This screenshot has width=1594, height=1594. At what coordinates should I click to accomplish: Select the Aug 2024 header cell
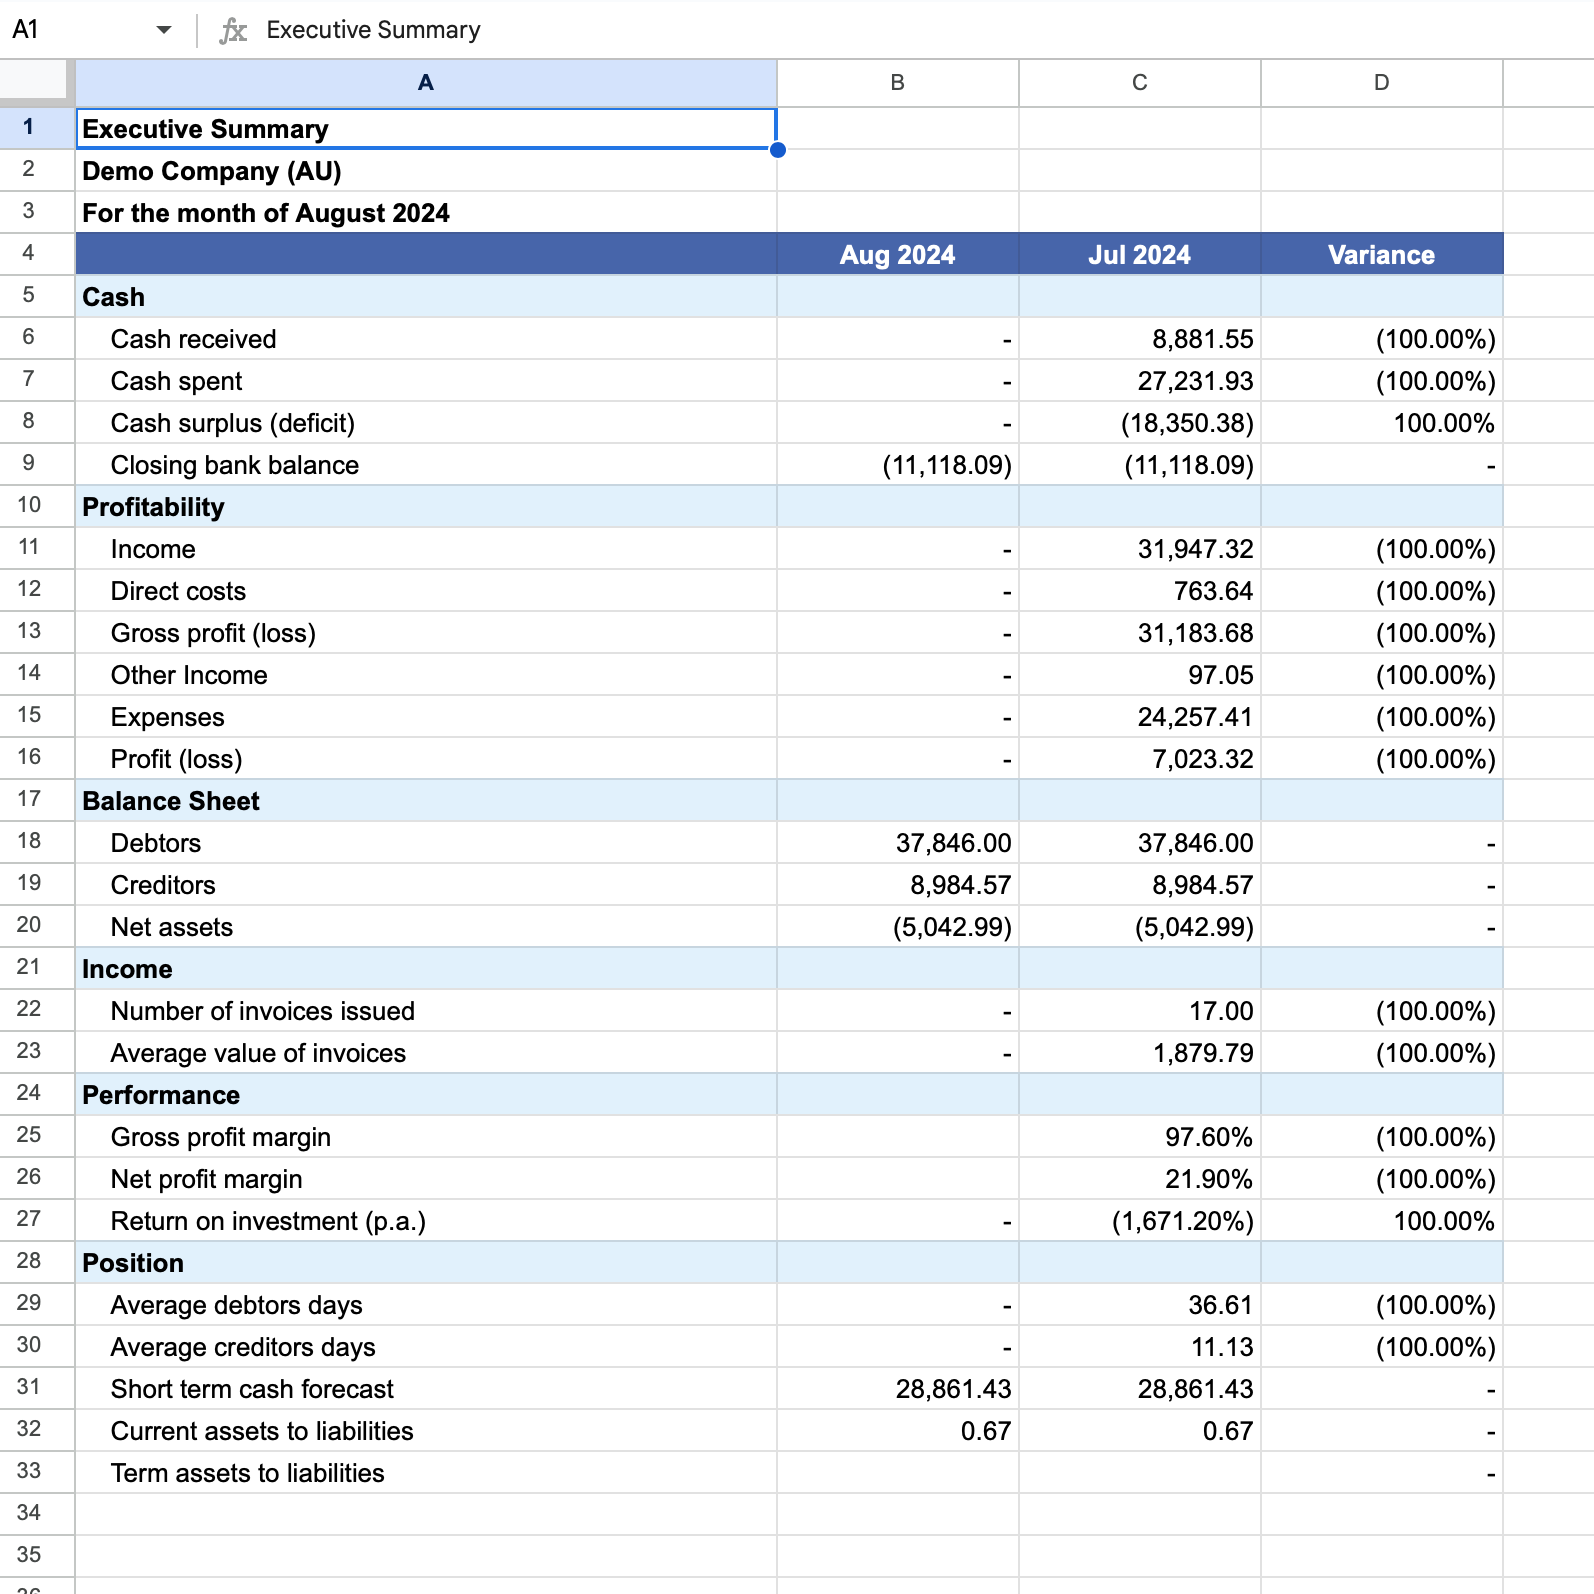897,255
